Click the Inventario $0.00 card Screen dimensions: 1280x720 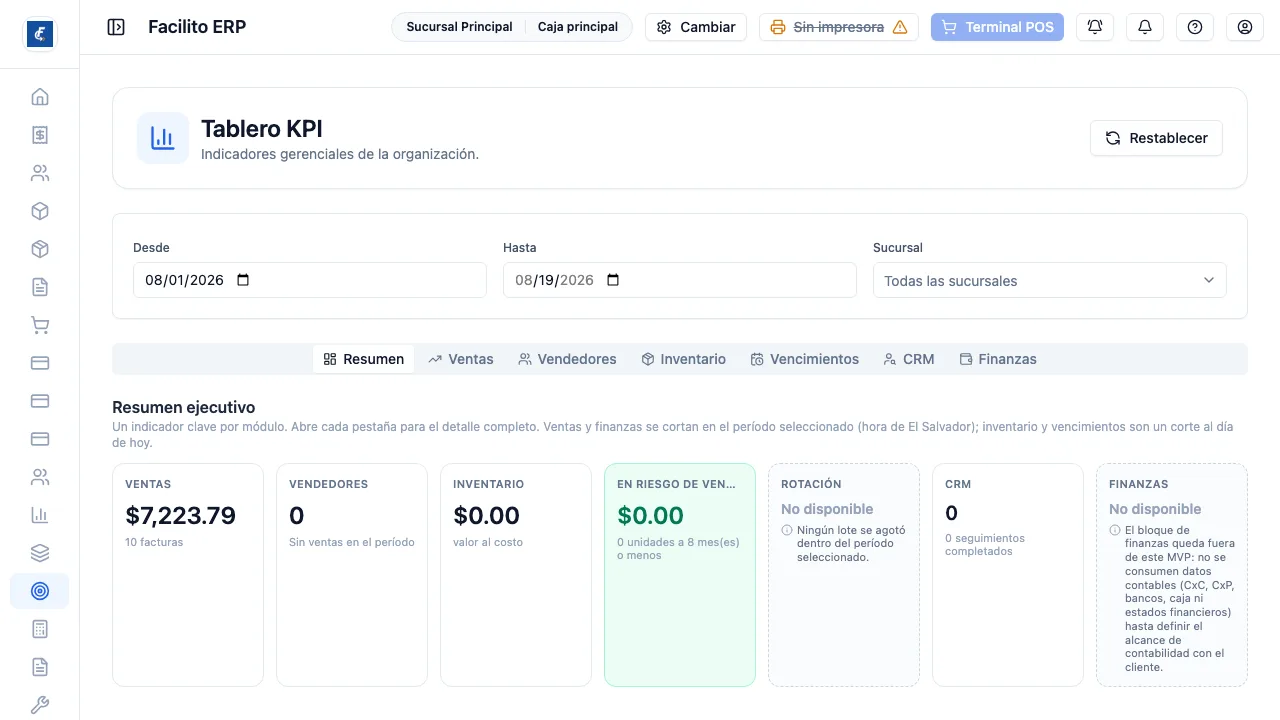[516, 575]
